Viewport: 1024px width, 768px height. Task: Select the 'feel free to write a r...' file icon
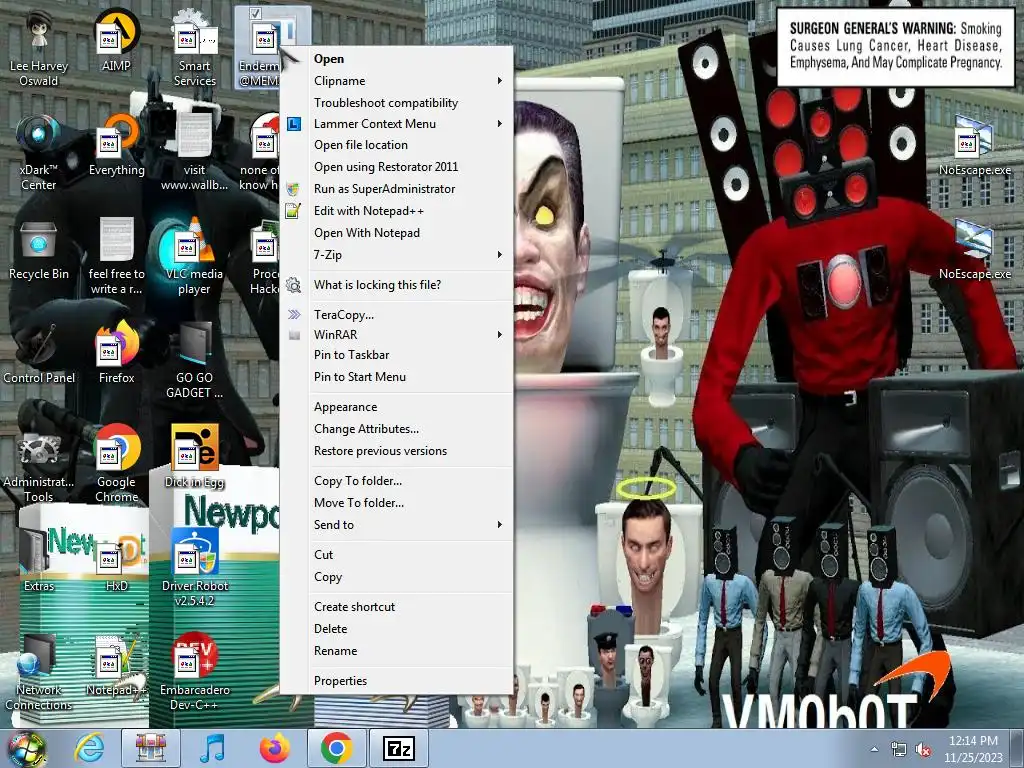point(116,257)
